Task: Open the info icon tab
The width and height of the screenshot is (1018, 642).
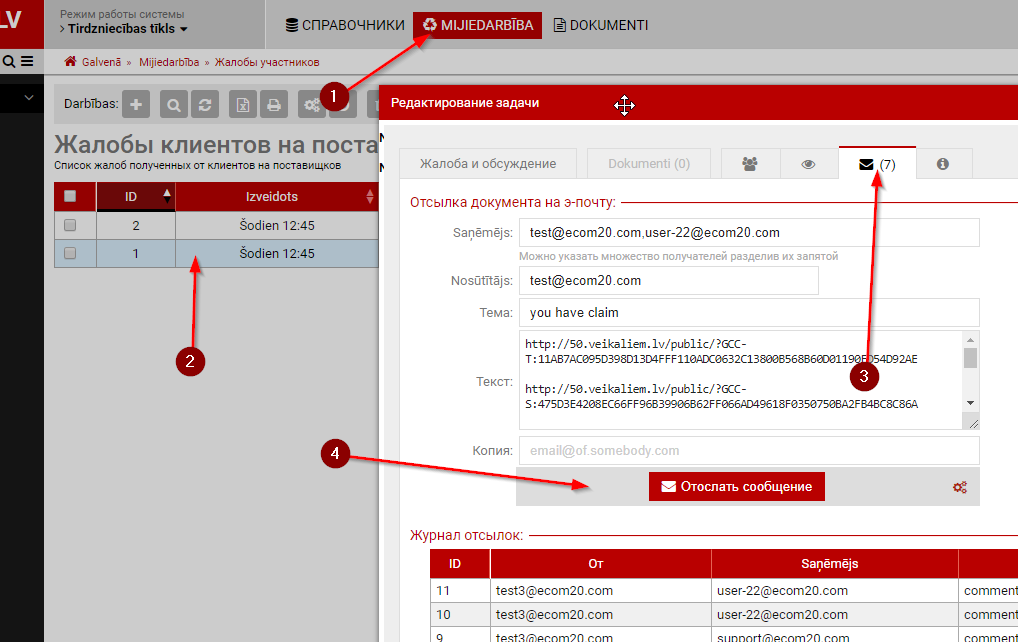Action: (942, 164)
